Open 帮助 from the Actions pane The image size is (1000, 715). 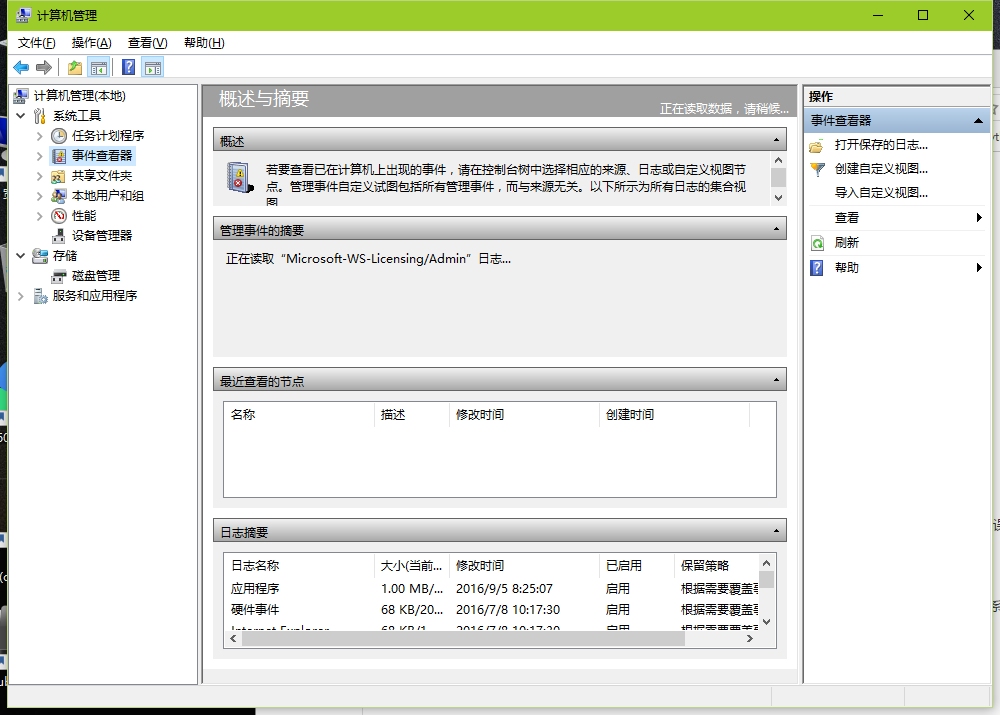tap(846, 267)
